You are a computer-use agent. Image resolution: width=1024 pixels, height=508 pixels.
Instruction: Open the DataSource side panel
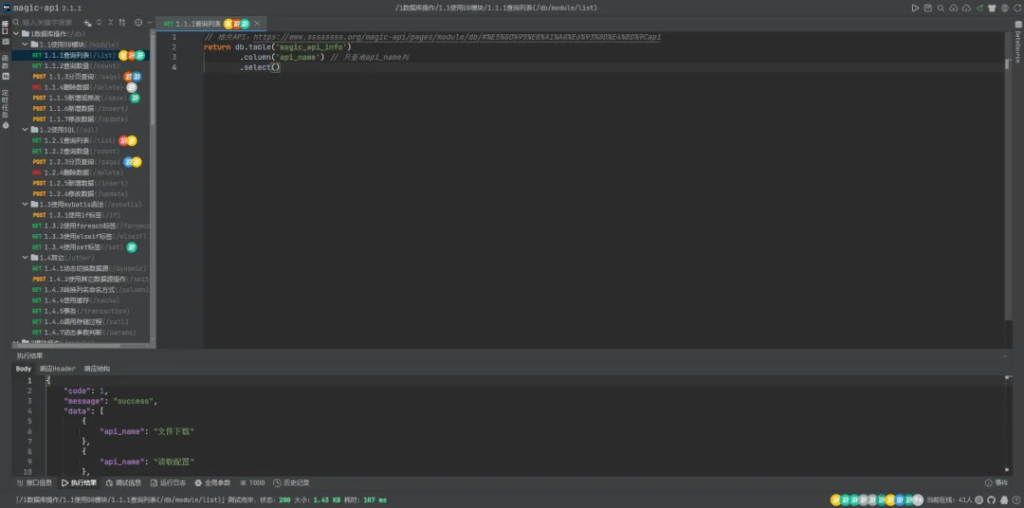click(x=1018, y=47)
